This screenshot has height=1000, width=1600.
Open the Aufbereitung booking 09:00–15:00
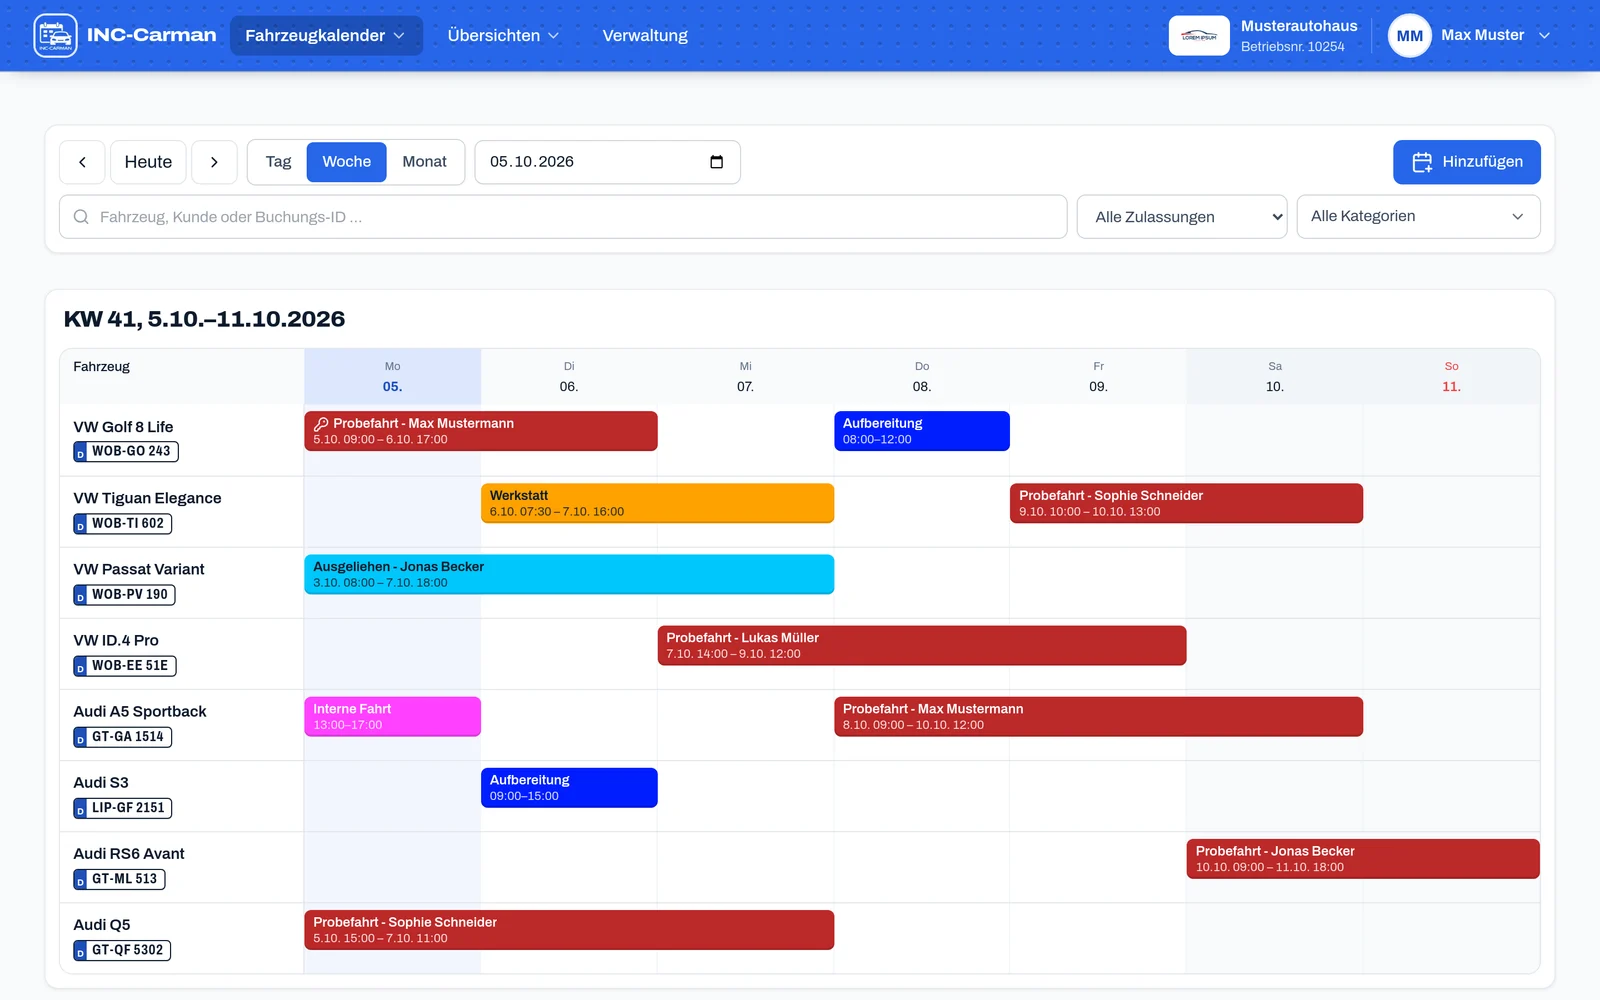(x=569, y=787)
